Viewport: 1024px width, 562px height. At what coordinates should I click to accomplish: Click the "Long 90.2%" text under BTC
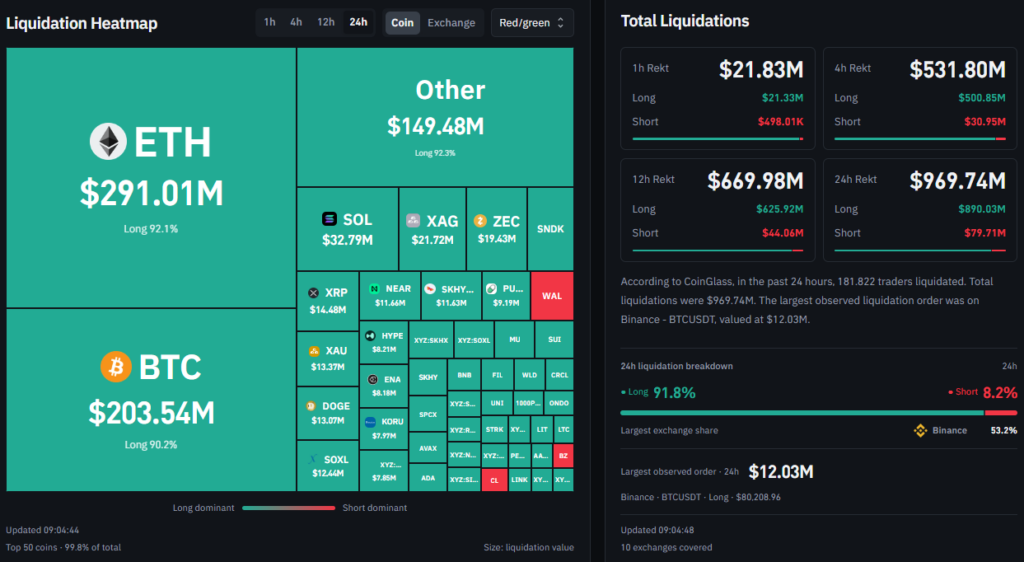[x=151, y=445]
